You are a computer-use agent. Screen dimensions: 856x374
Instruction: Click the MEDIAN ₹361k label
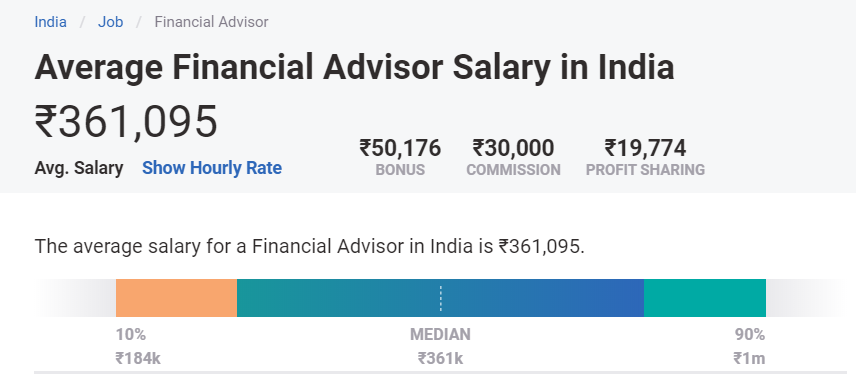point(441,346)
